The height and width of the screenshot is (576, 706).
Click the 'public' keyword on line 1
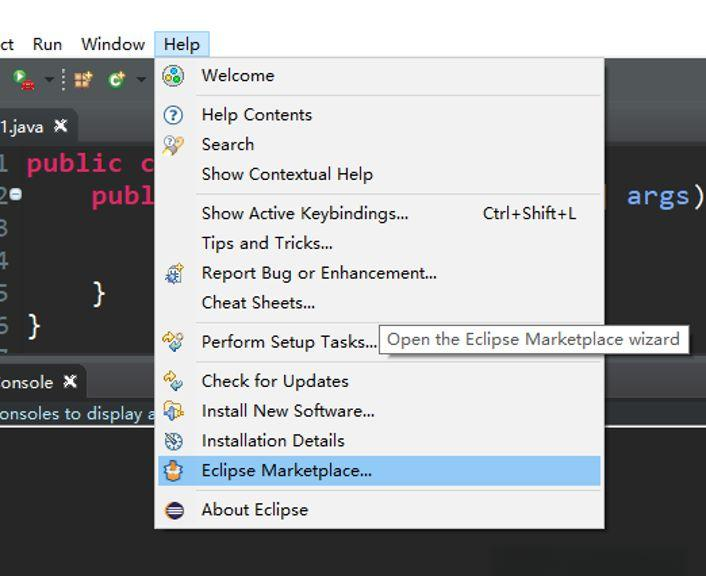pos(75,163)
